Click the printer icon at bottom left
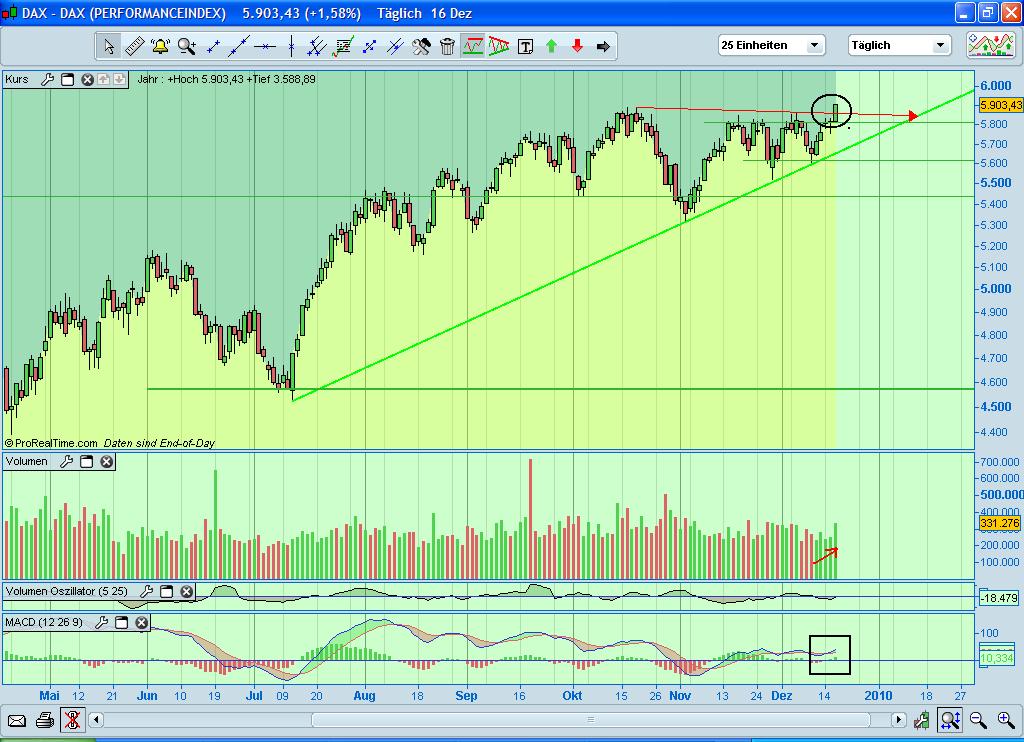The height and width of the screenshot is (742, 1024). 43,719
